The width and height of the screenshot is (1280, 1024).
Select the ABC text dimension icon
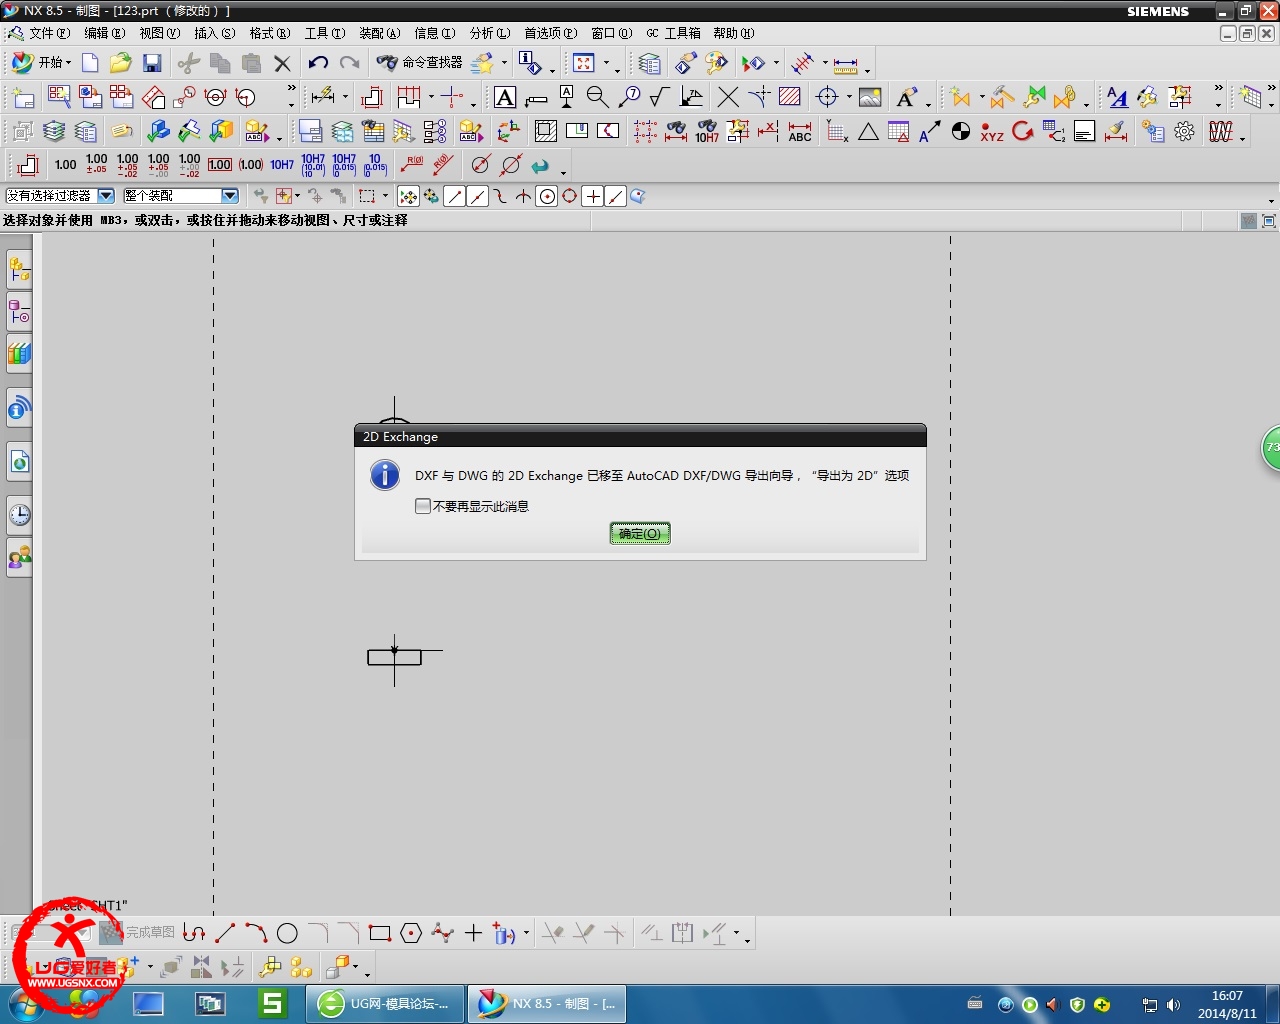pyautogui.click(x=800, y=131)
